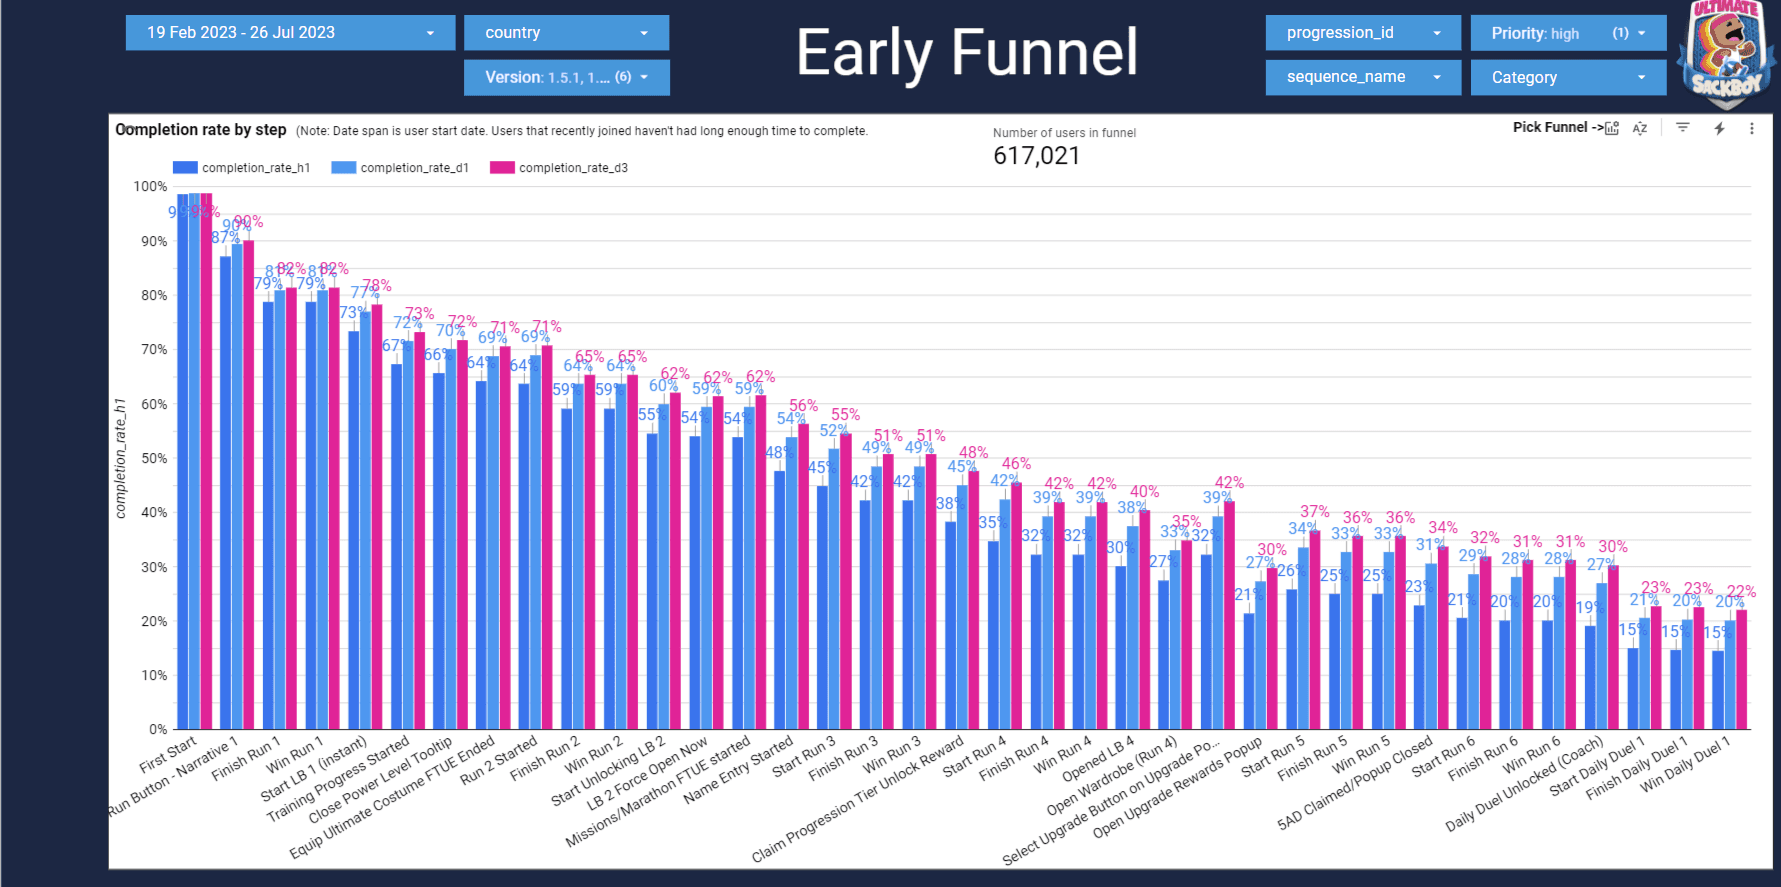Screen dimensions: 1781x887
Task: Click the Completion rate by step heading
Action: pos(201,130)
